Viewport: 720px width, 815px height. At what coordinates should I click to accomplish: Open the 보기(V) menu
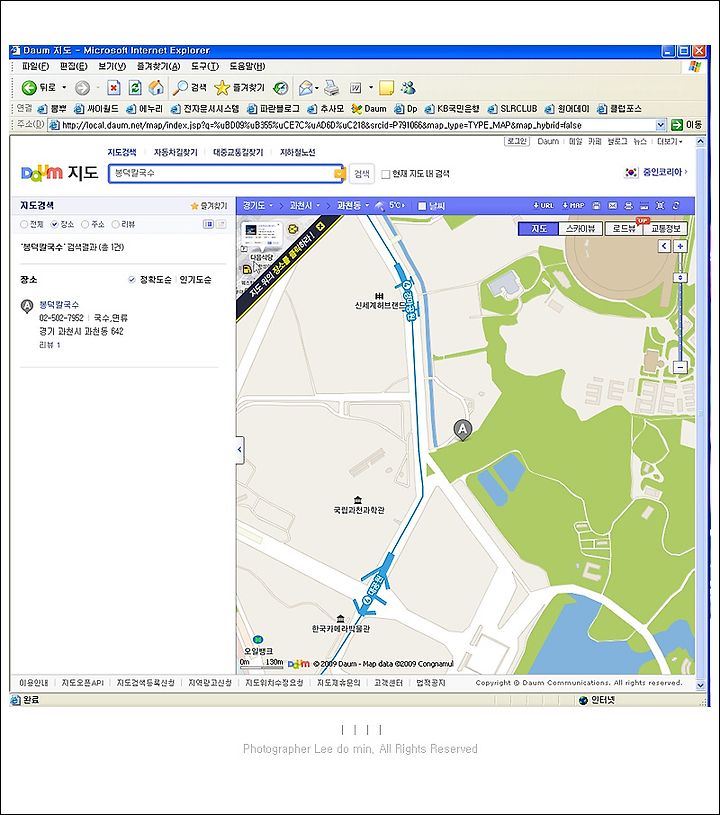112,67
